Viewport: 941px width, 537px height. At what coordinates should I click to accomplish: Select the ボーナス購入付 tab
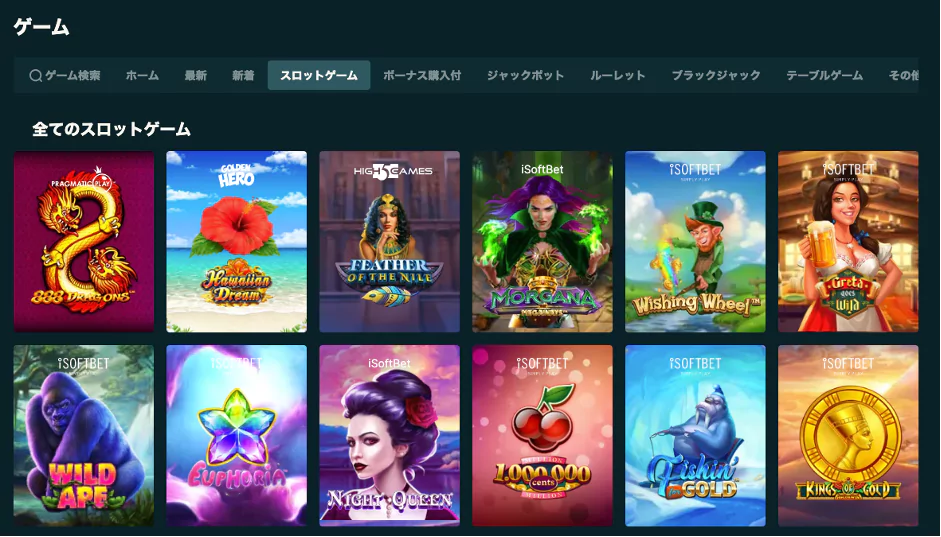[x=422, y=76]
